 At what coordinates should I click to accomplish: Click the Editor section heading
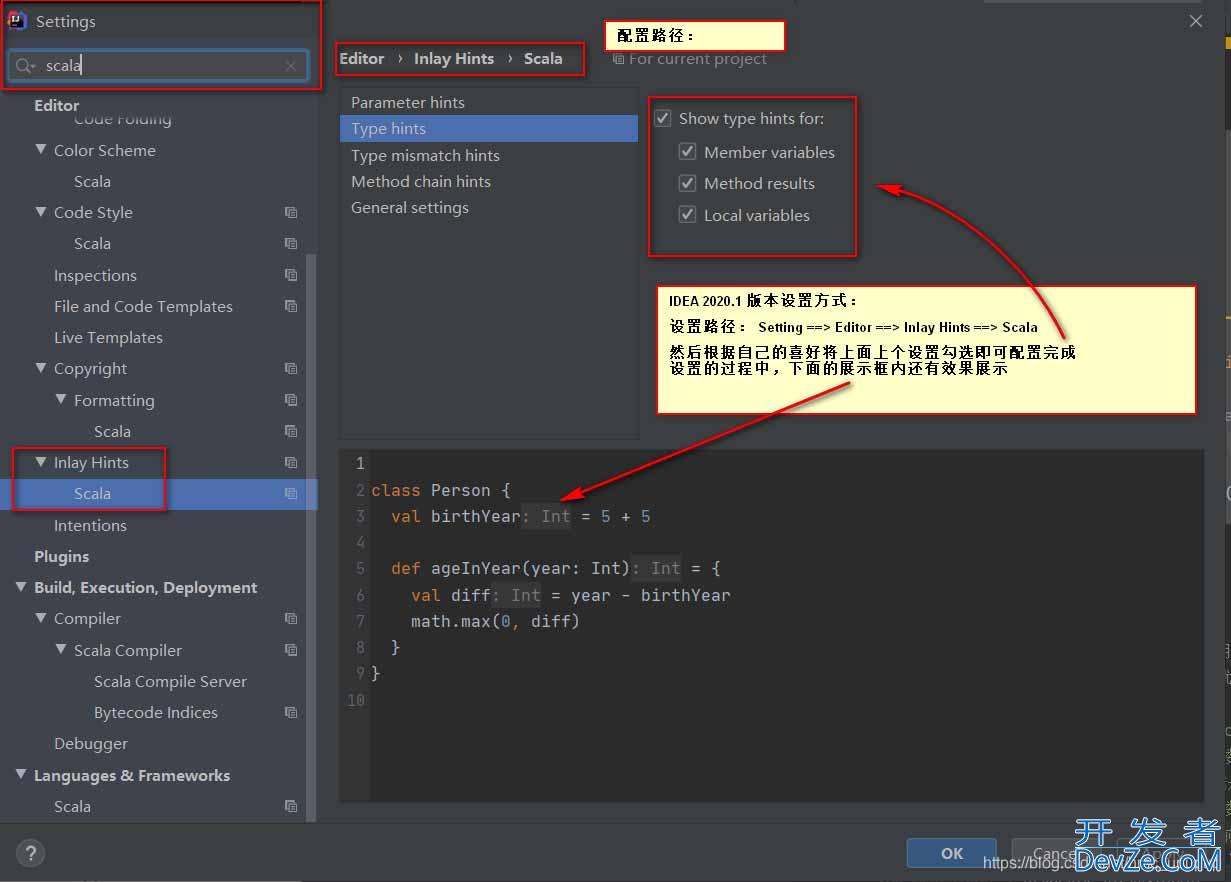pyautogui.click(x=57, y=105)
